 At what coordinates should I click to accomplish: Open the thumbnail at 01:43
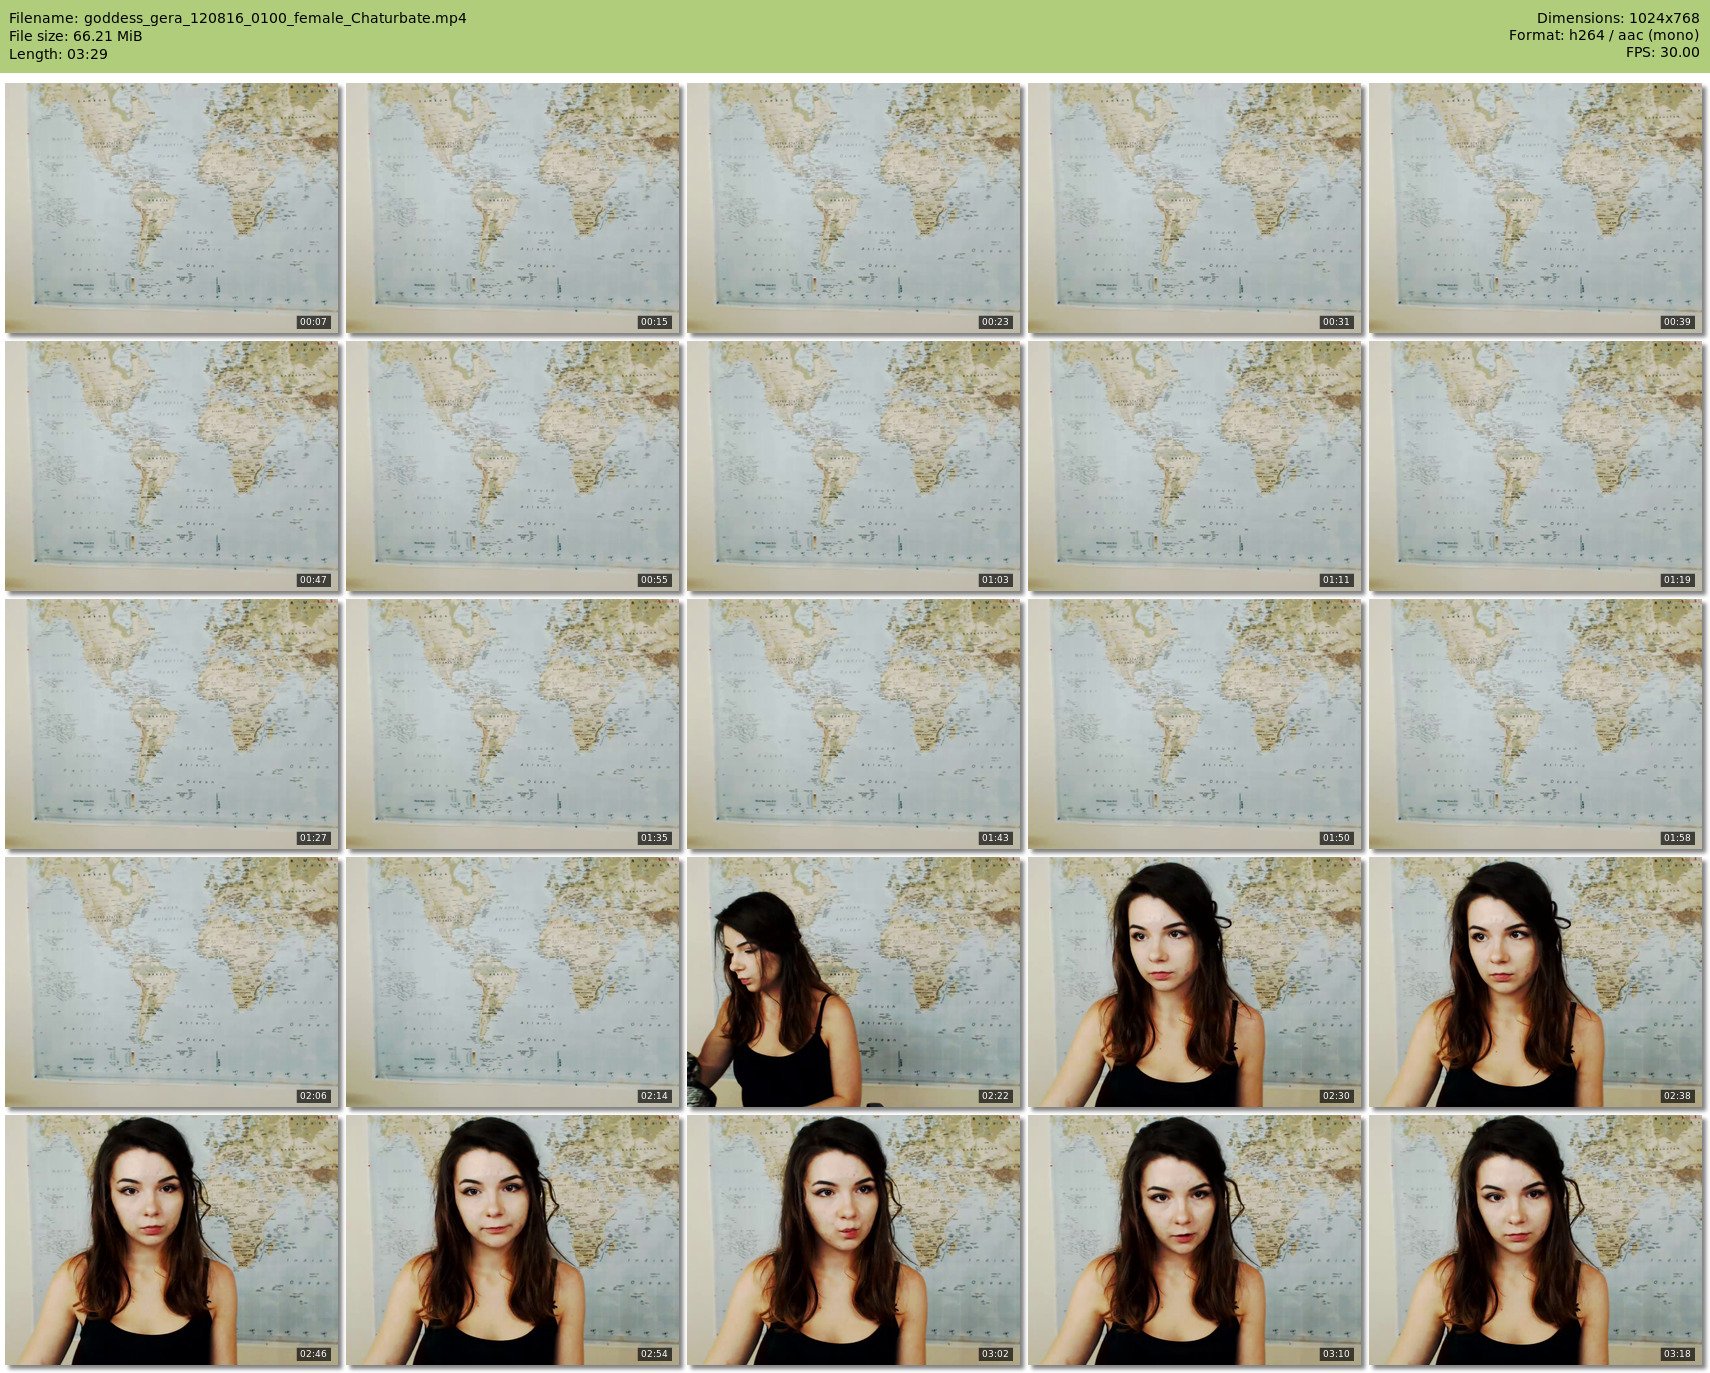(x=854, y=723)
